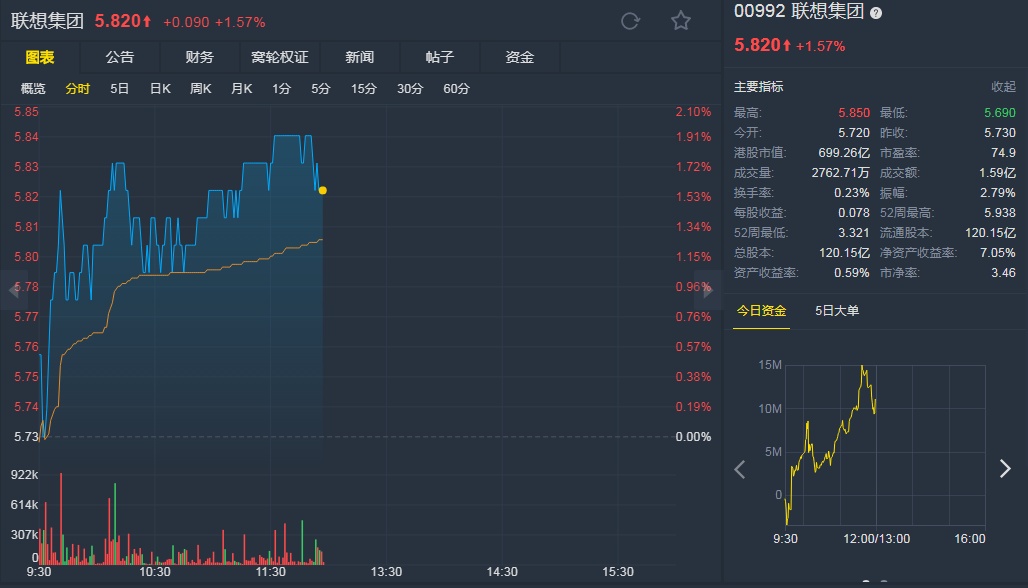1028x588 pixels.
Task: Switch chart to 周K view
Action: pos(201,89)
